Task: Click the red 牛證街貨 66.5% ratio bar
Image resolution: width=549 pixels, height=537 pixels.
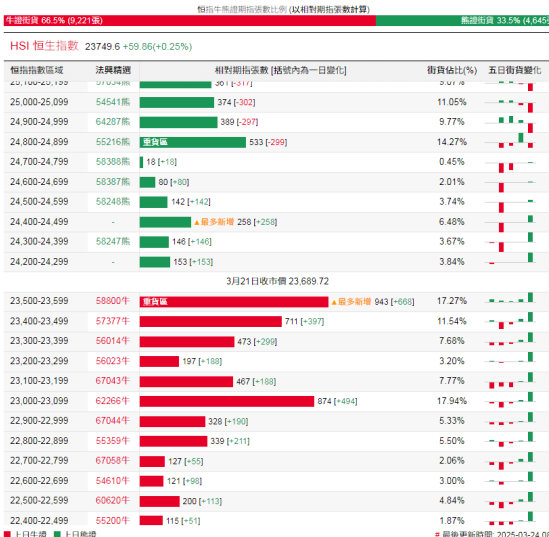Action: tap(190, 21)
